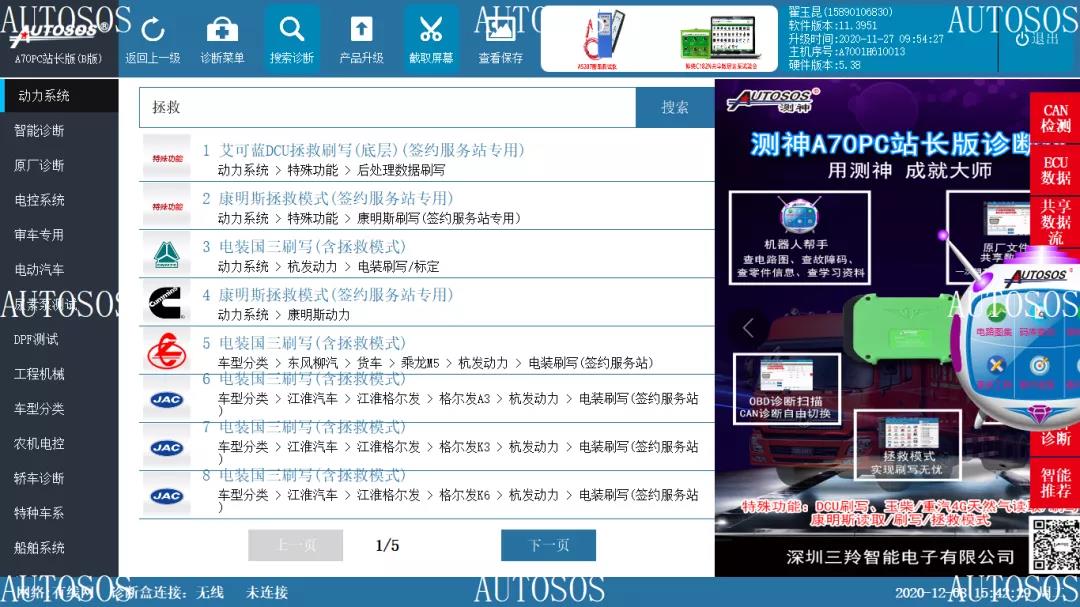The height and width of the screenshot is (607, 1080).
Task: Click the 搜索 search button
Action: click(x=674, y=107)
